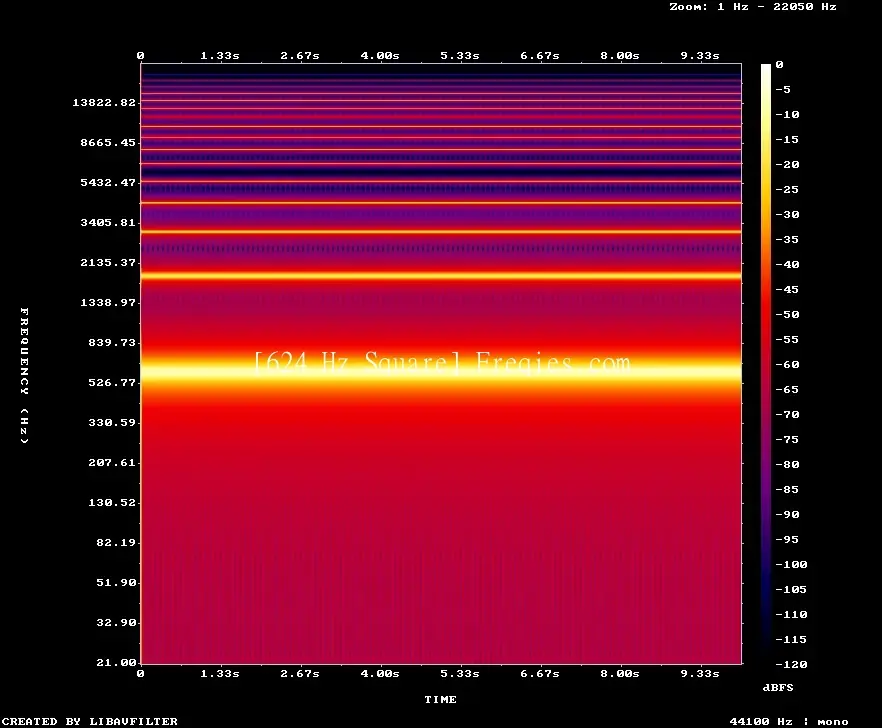882x728 pixels.
Task: Select the 13822.82 frequency axis label
Action: [104, 102]
